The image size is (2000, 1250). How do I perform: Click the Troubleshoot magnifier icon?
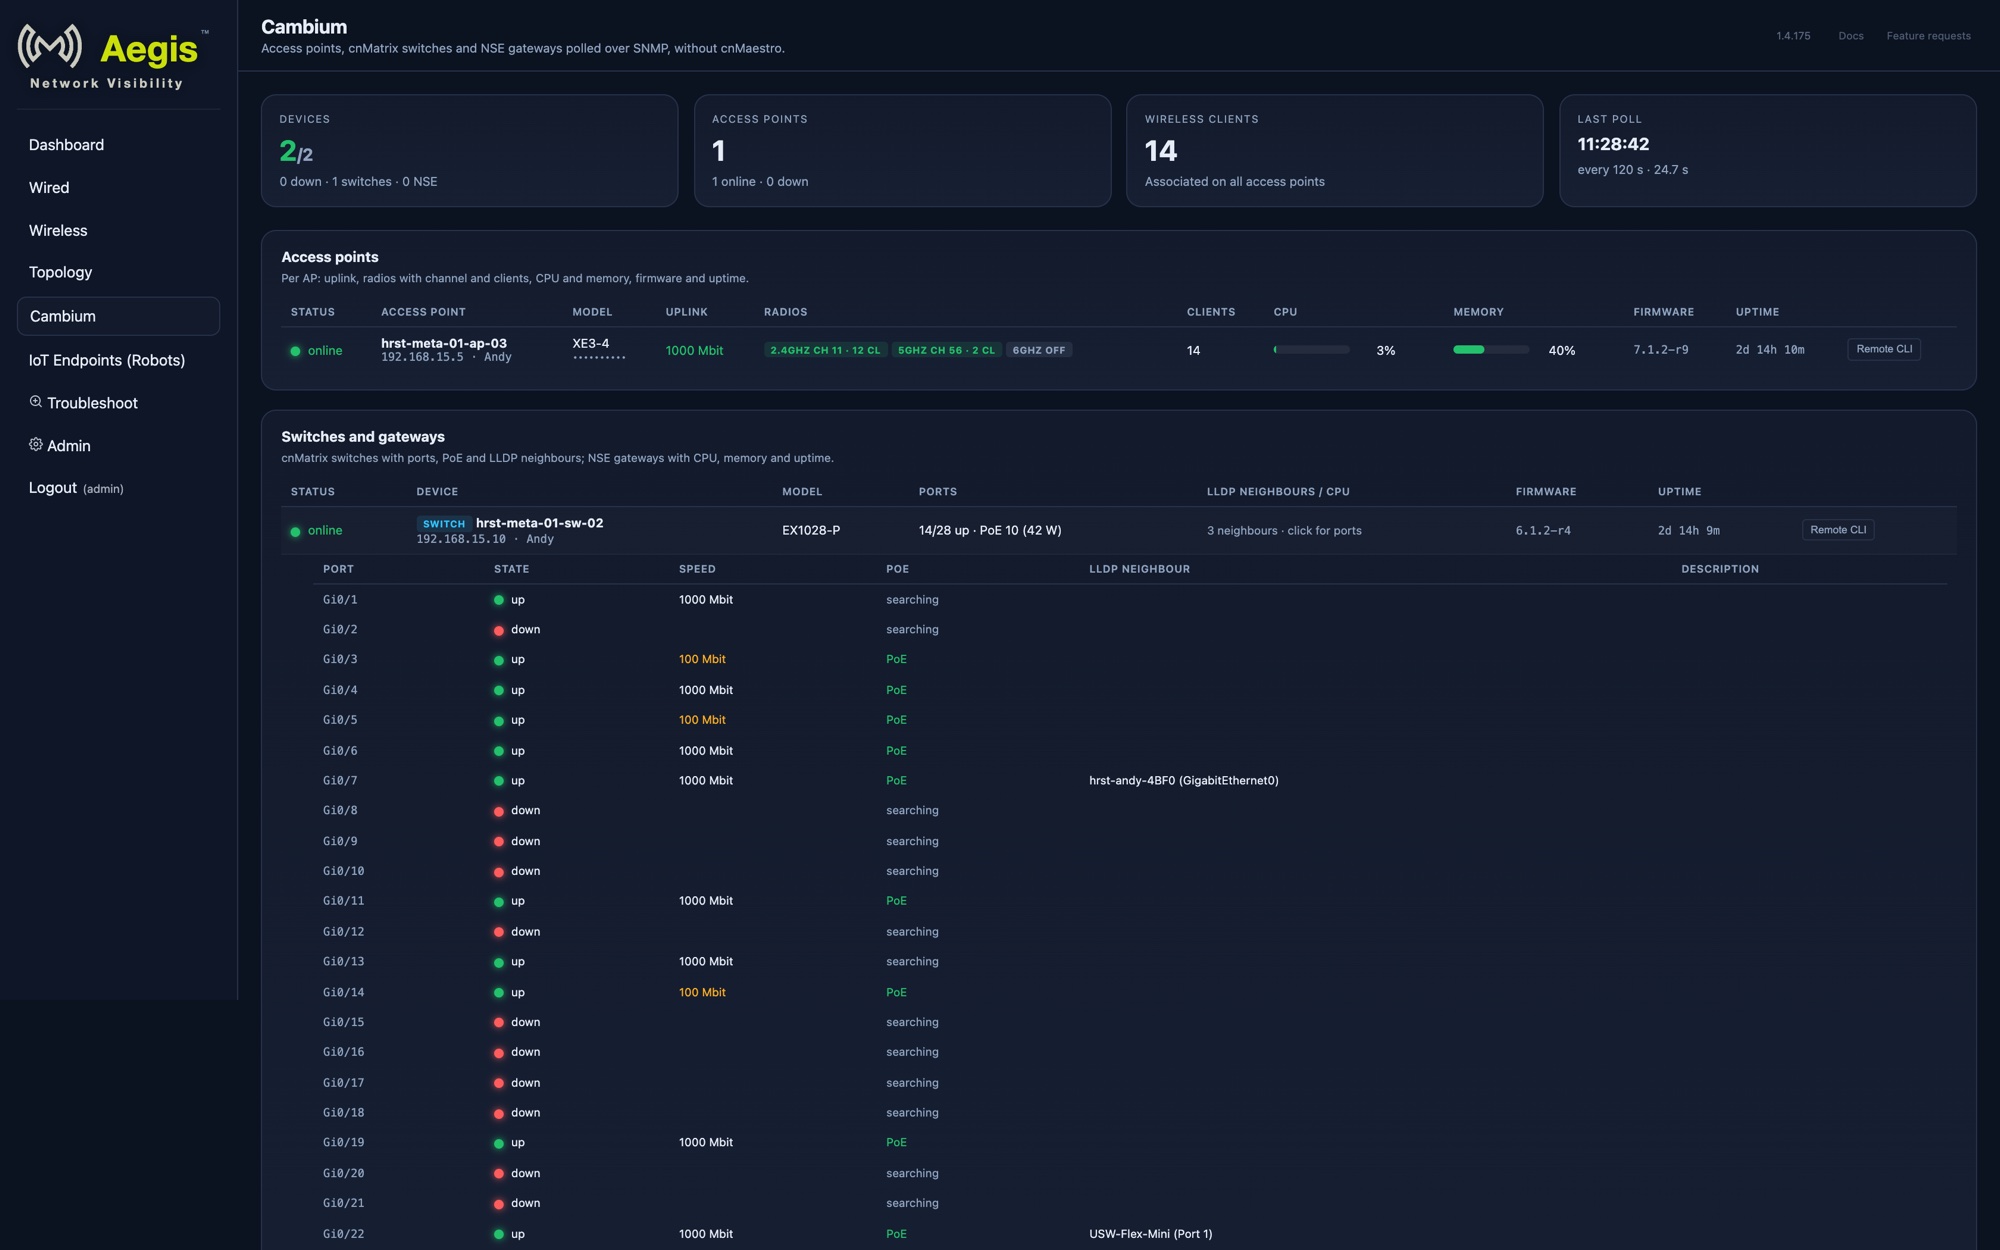pyautogui.click(x=36, y=402)
